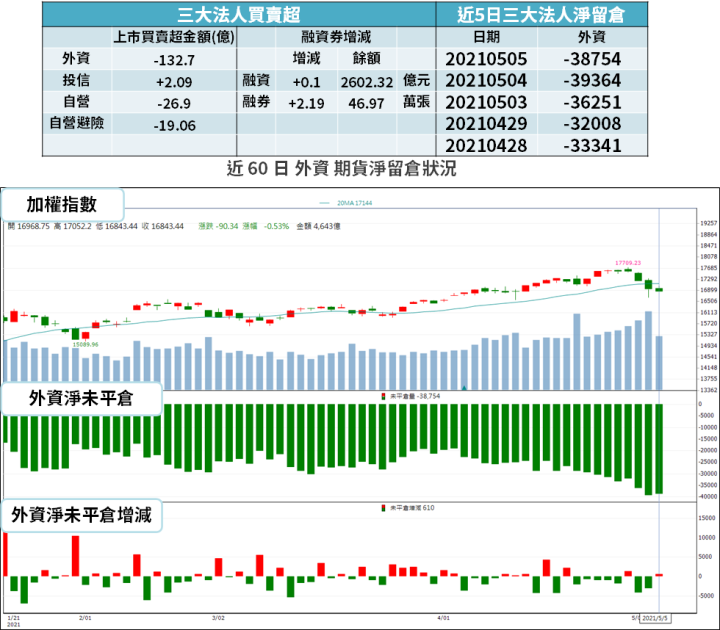Click the 加權指數 panel label
The height and width of the screenshot is (630, 720).
pyautogui.click(x=62, y=204)
